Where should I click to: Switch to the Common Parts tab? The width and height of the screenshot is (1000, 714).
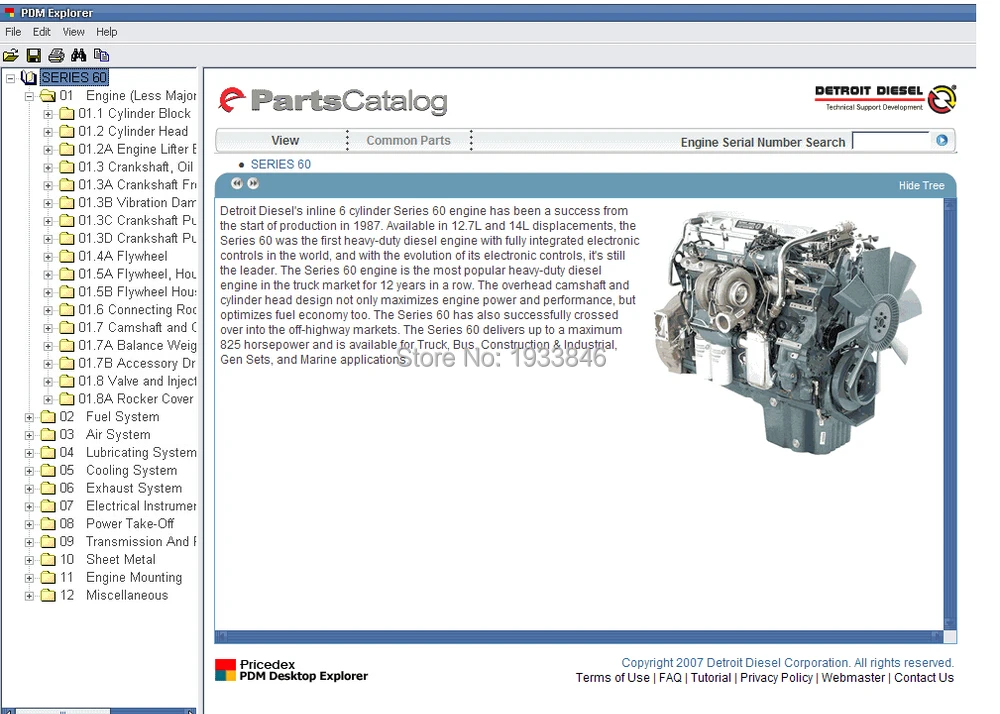coord(408,140)
